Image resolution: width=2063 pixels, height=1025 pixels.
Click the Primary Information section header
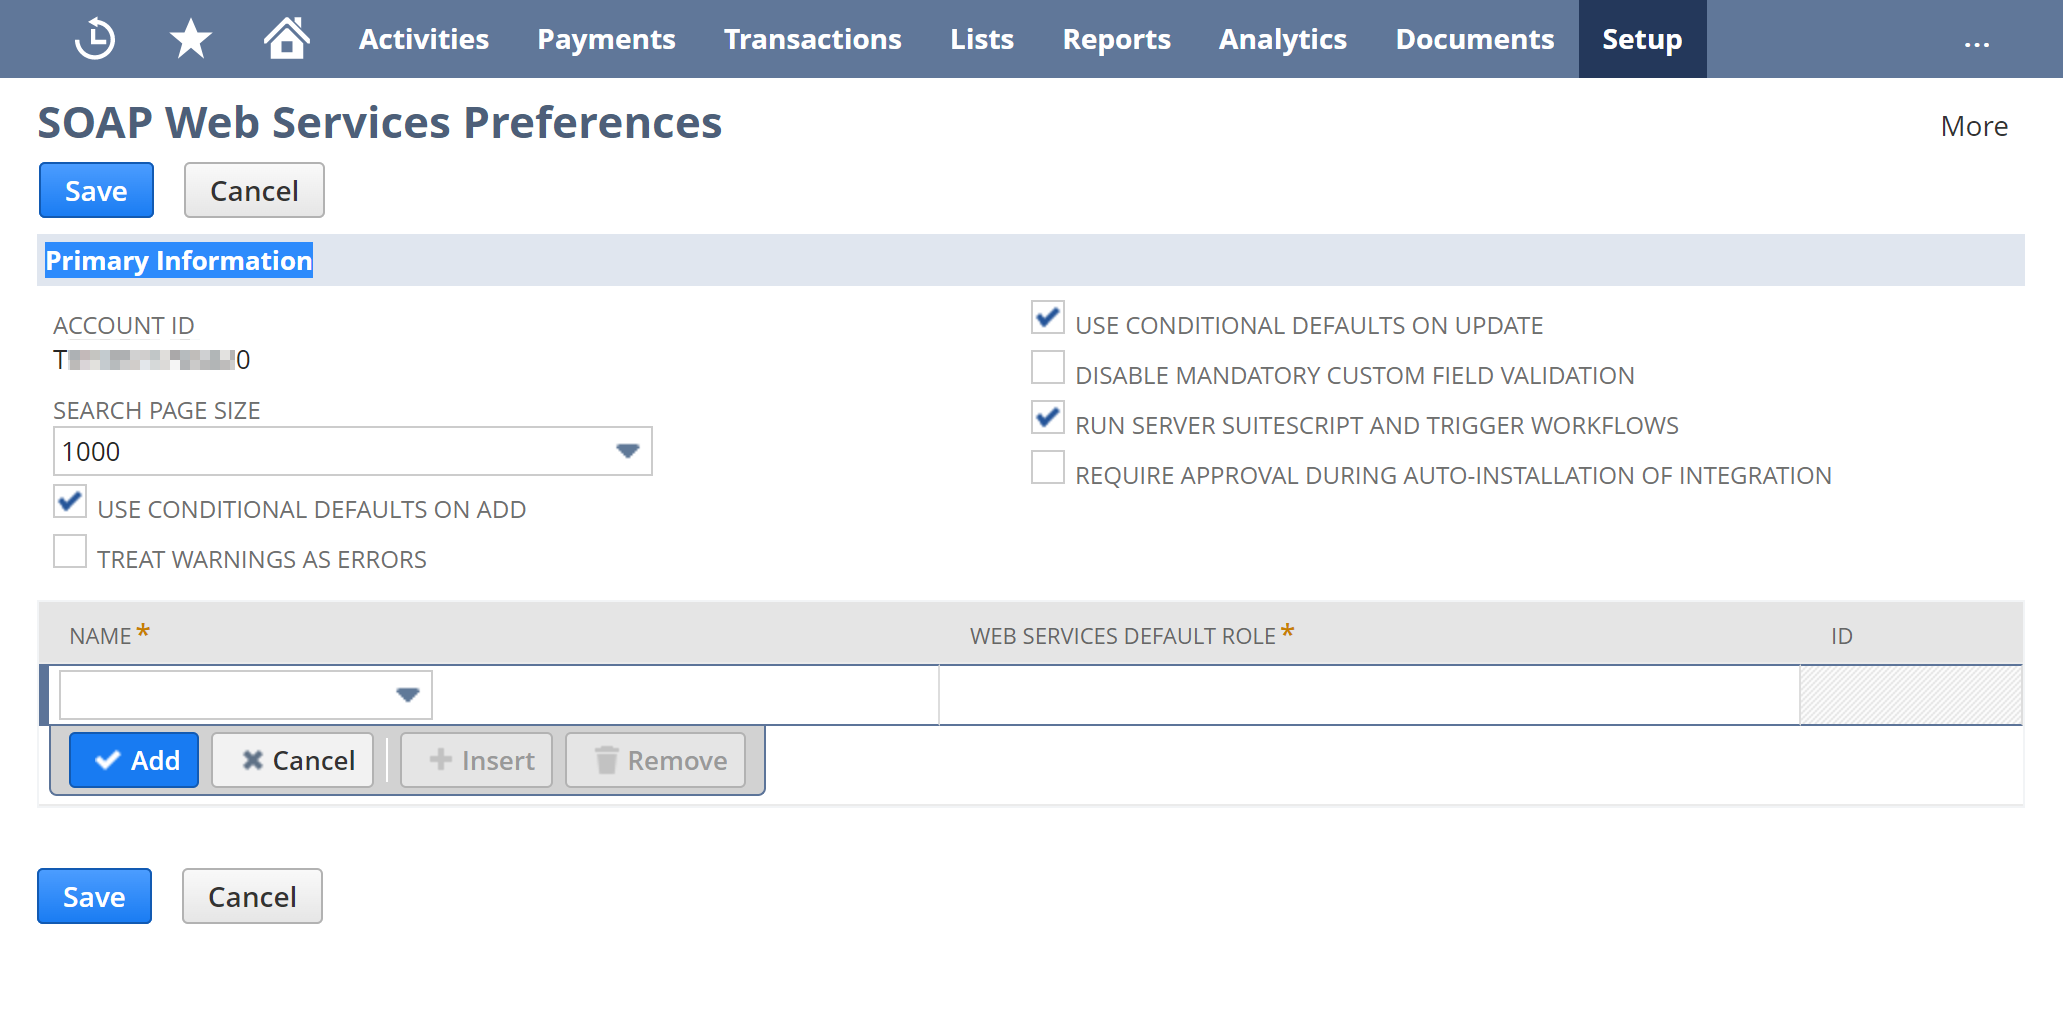pyautogui.click(x=179, y=260)
